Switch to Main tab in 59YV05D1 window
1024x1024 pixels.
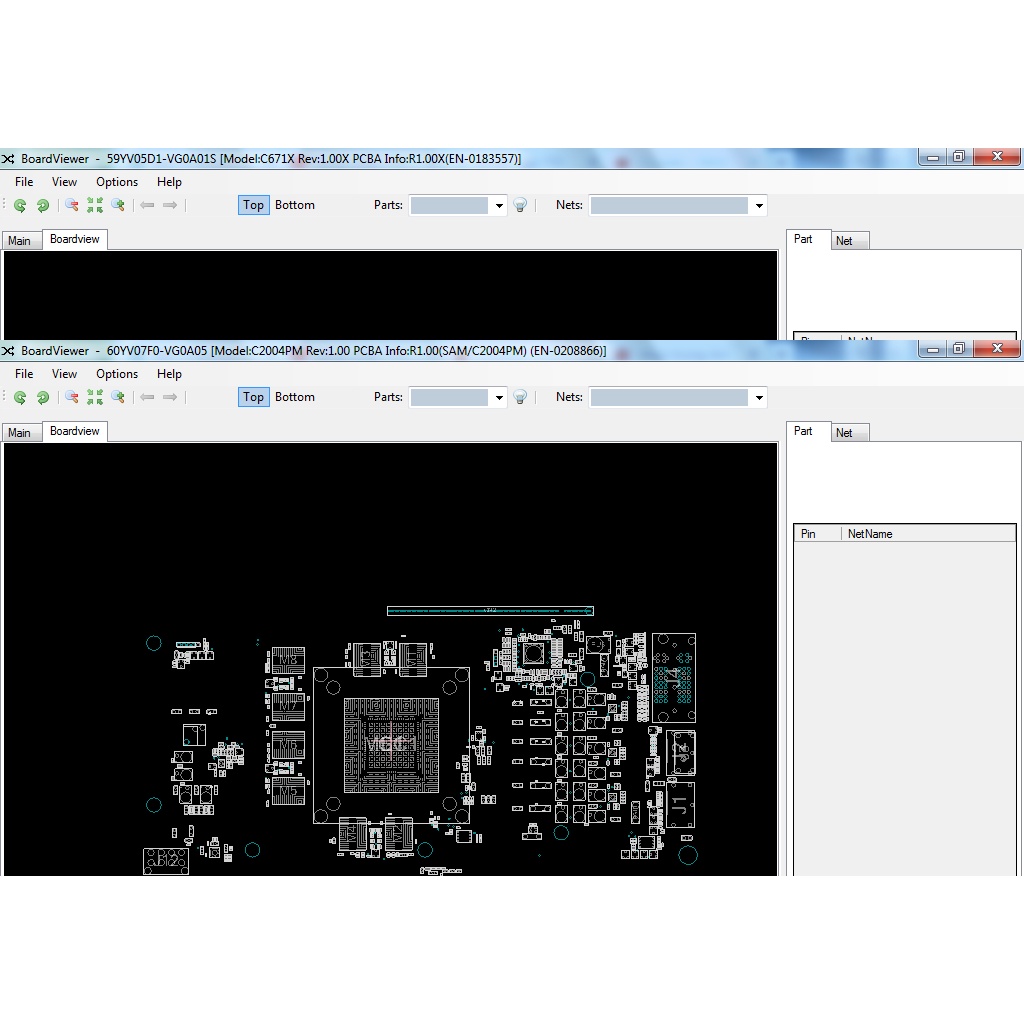point(20,241)
